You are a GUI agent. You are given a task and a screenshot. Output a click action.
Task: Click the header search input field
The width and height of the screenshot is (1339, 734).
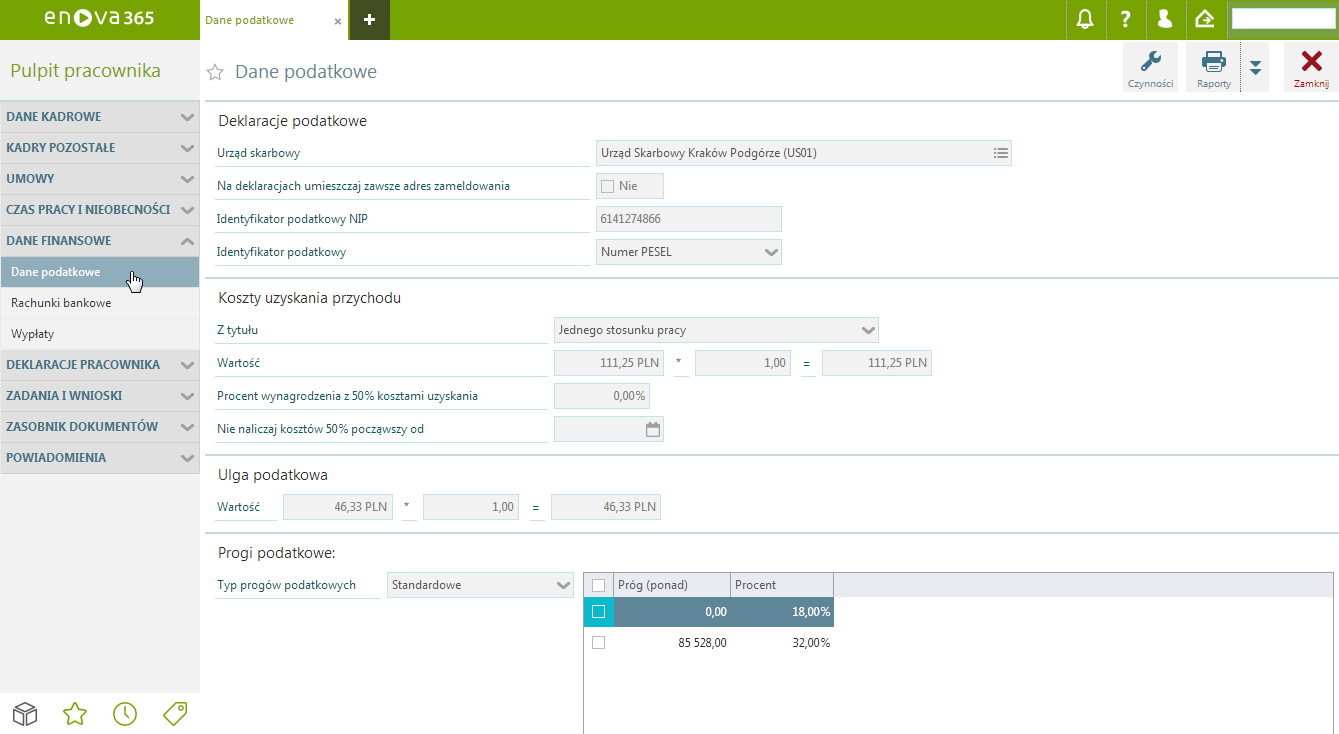[x=1283, y=18]
